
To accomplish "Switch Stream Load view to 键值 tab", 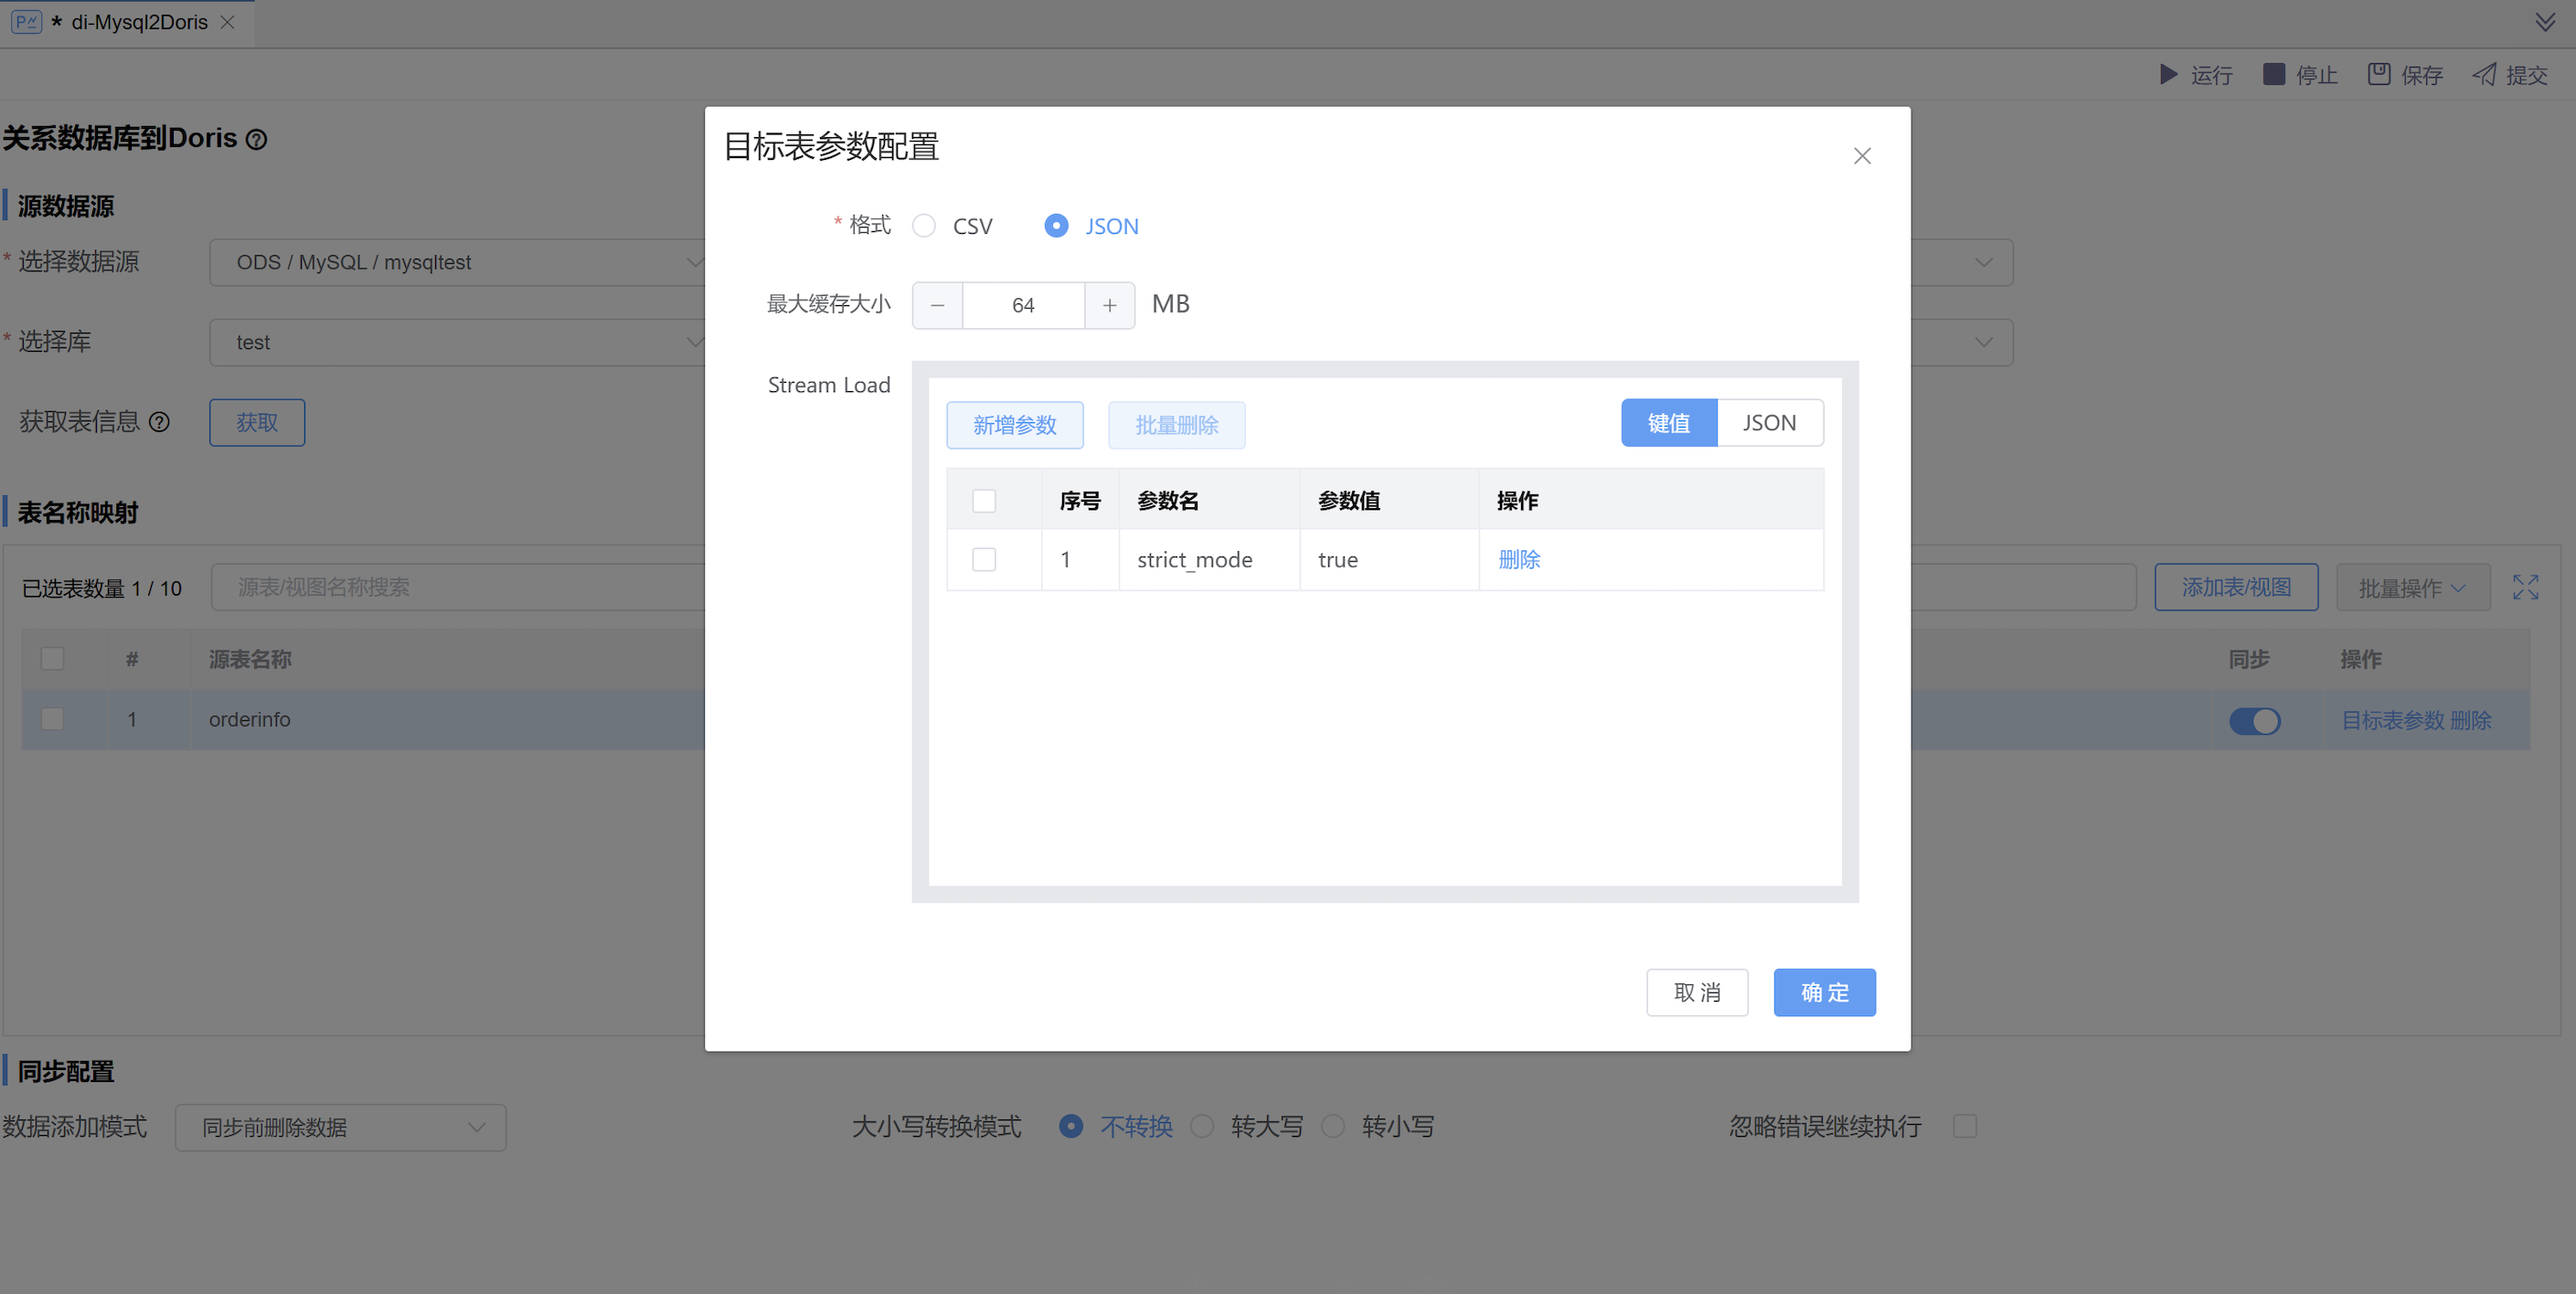I will click(x=1668, y=423).
